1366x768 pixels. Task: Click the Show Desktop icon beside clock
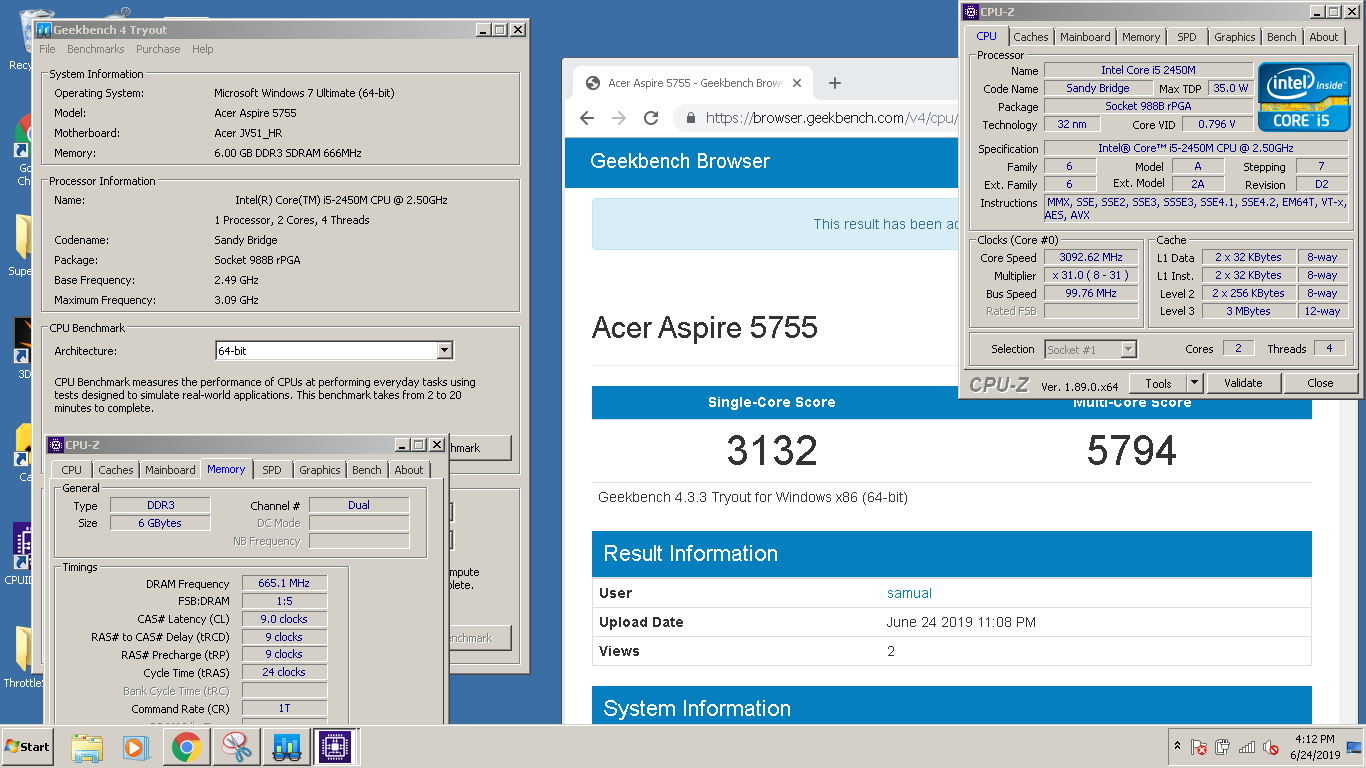click(x=1354, y=746)
